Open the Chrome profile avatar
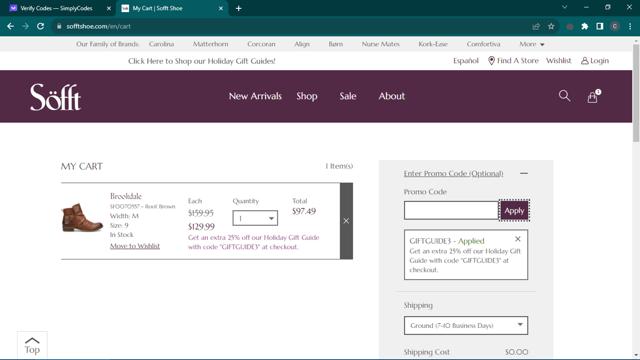640x360 pixels. tap(615, 26)
